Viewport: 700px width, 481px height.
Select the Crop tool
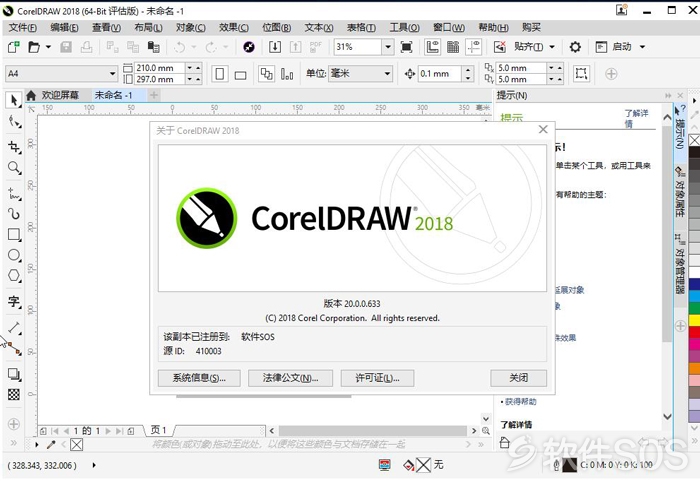pyautogui.click(x=14, y=147)
